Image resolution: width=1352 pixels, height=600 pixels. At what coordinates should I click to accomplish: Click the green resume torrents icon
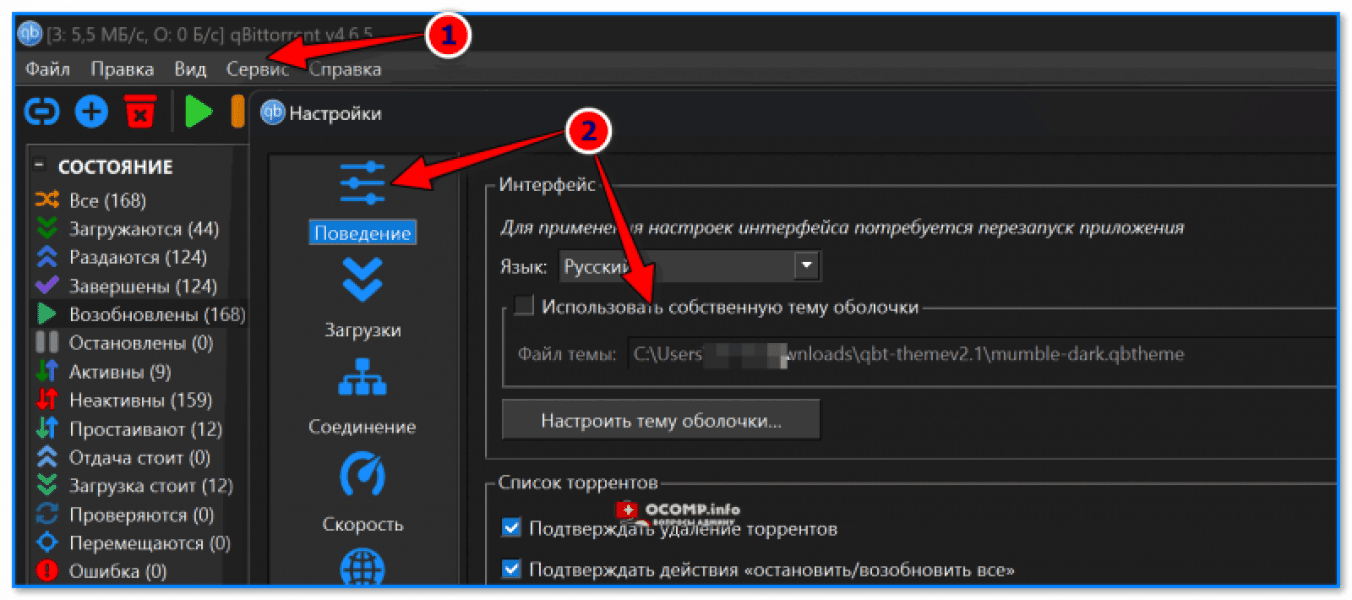(197, 111)
